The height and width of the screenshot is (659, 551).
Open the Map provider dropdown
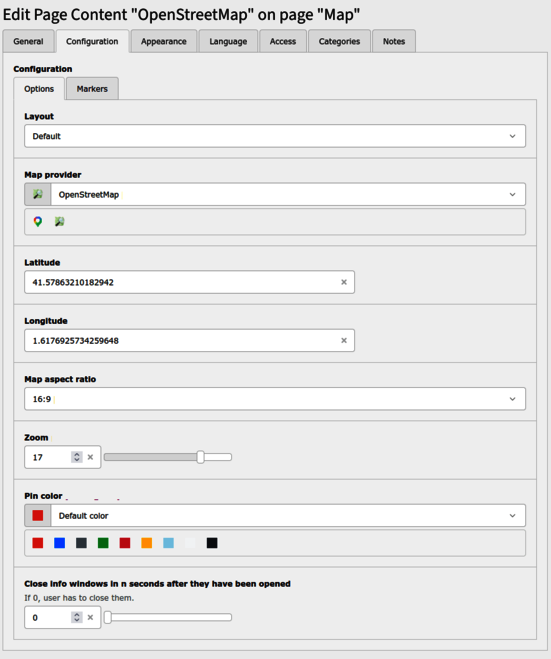pos(275,195)
